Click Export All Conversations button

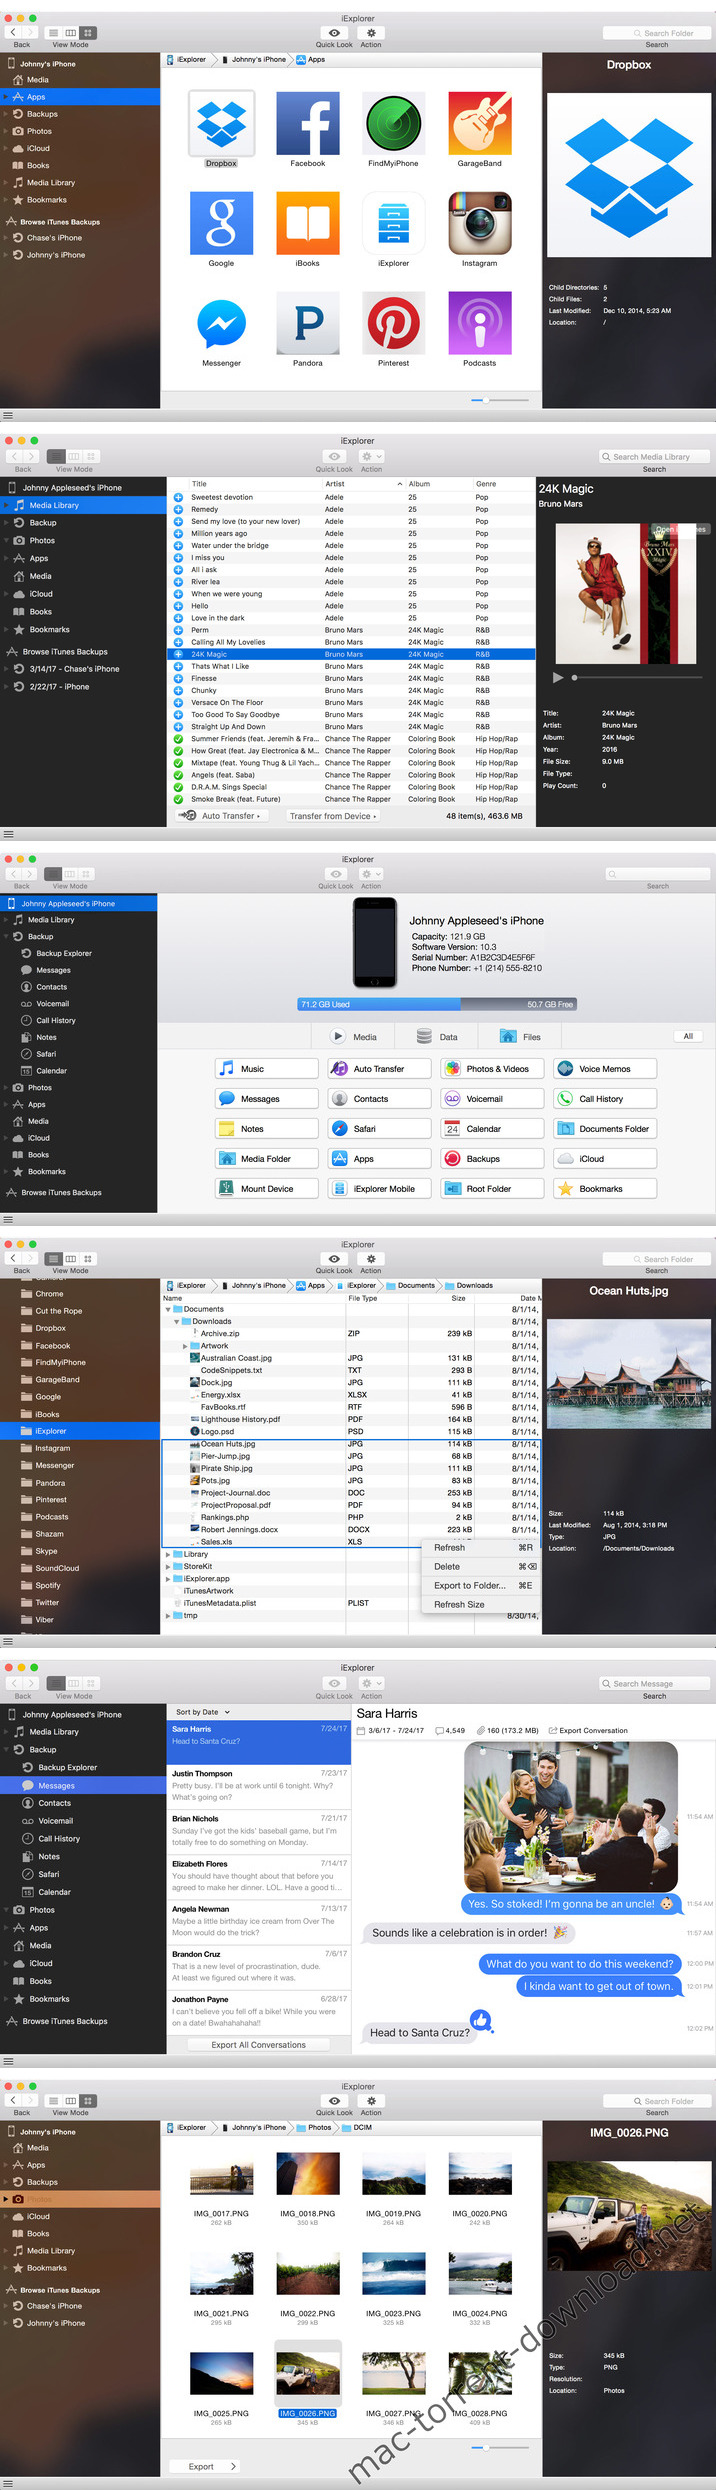(x=258, y=2045)
